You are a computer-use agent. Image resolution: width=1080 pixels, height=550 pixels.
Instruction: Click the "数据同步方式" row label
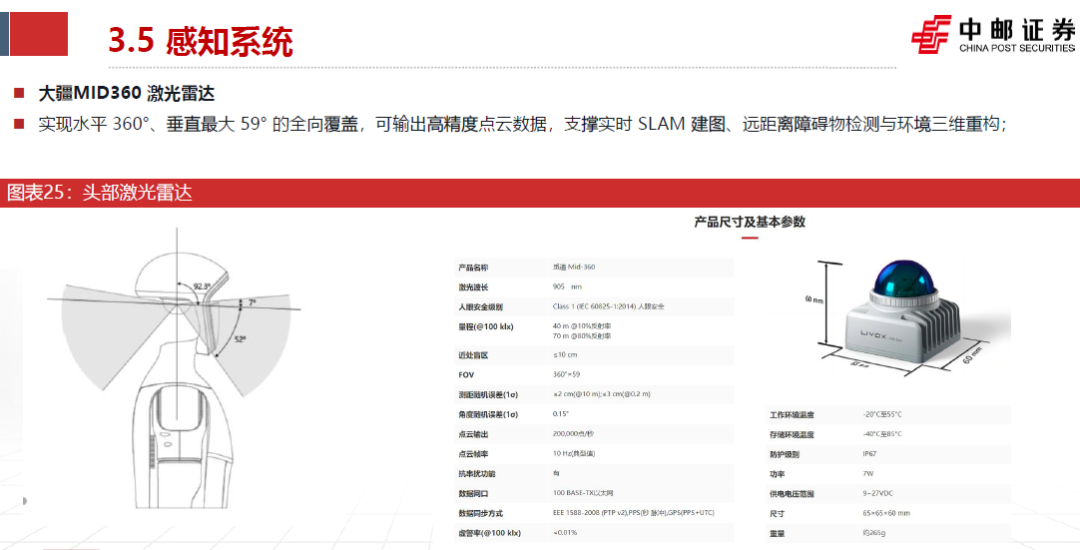click(x=480, y=514)
